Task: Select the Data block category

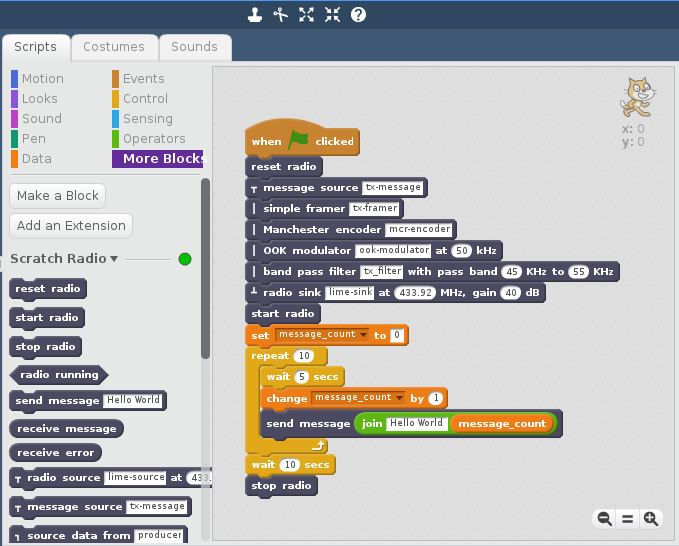Action: pos(32,158)
